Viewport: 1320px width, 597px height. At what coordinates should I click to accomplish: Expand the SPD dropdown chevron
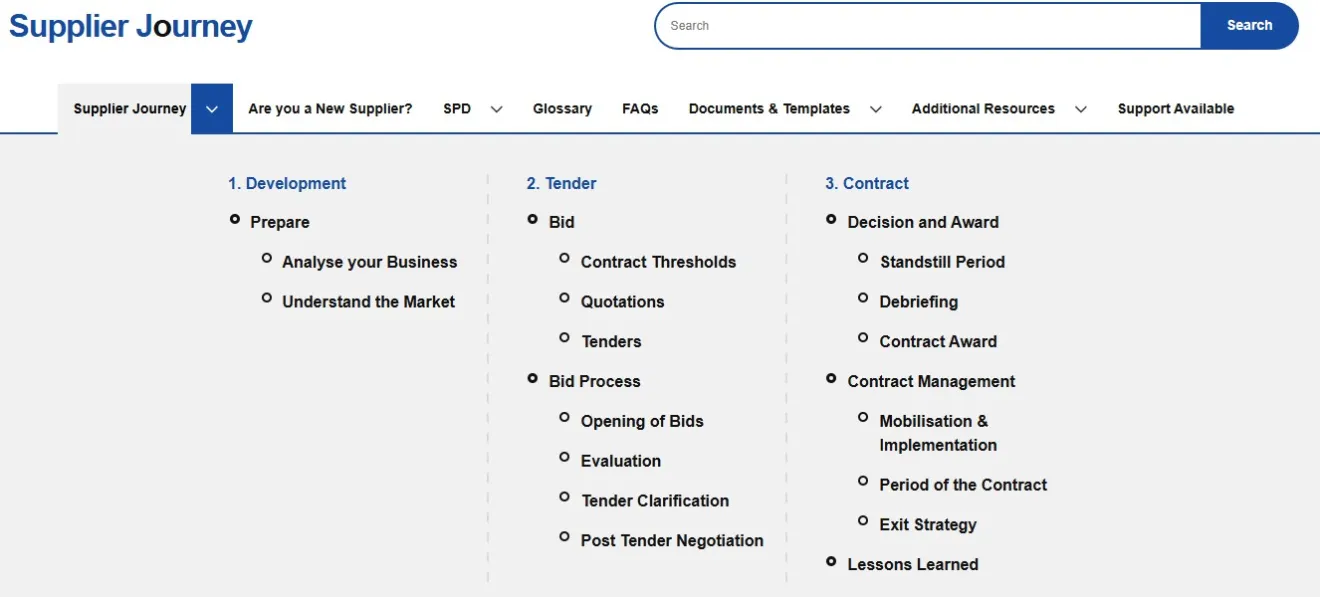[x=498, y=108]
